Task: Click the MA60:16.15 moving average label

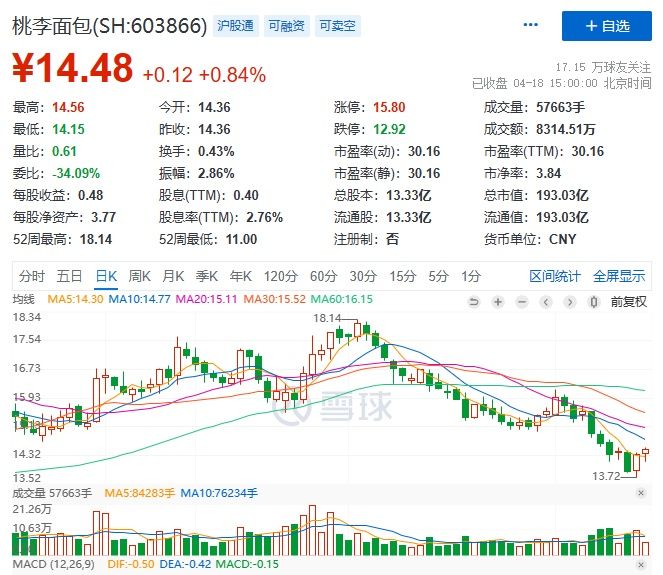Action: [342, 299]
